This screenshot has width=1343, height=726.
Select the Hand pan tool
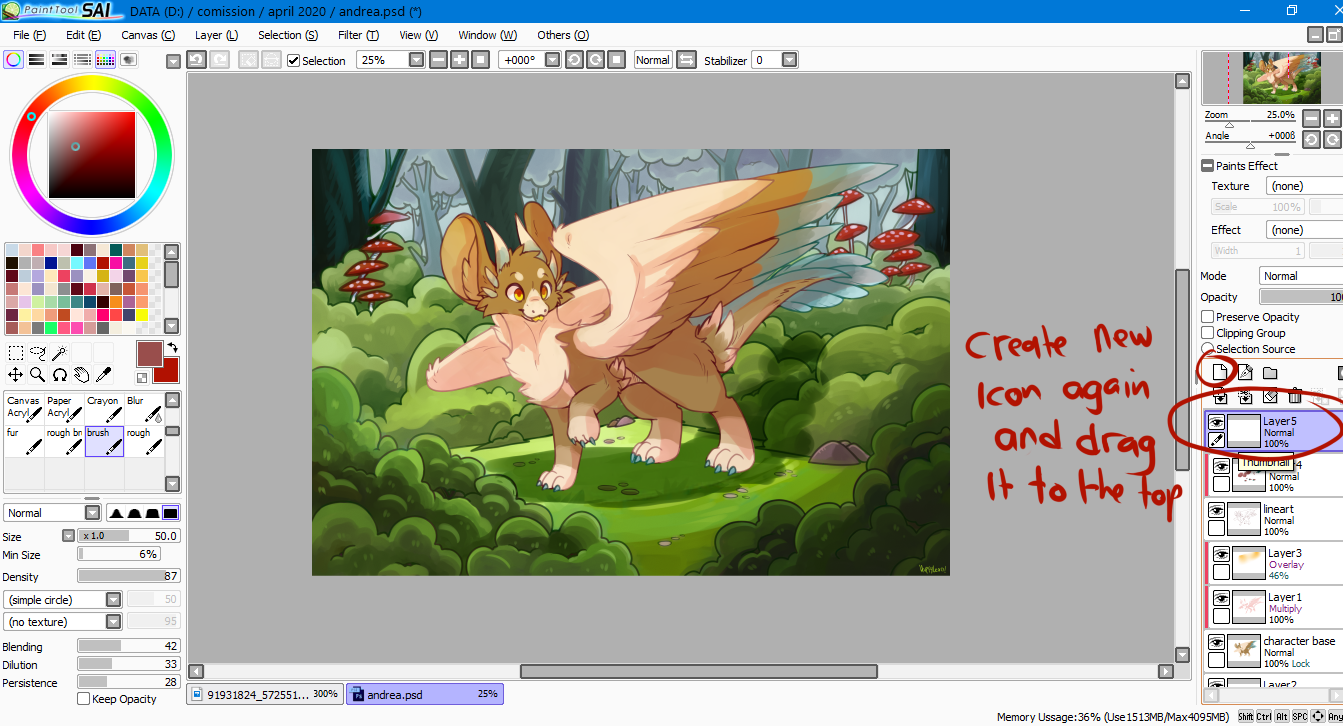pyautogui.click(x=82, y=375)
